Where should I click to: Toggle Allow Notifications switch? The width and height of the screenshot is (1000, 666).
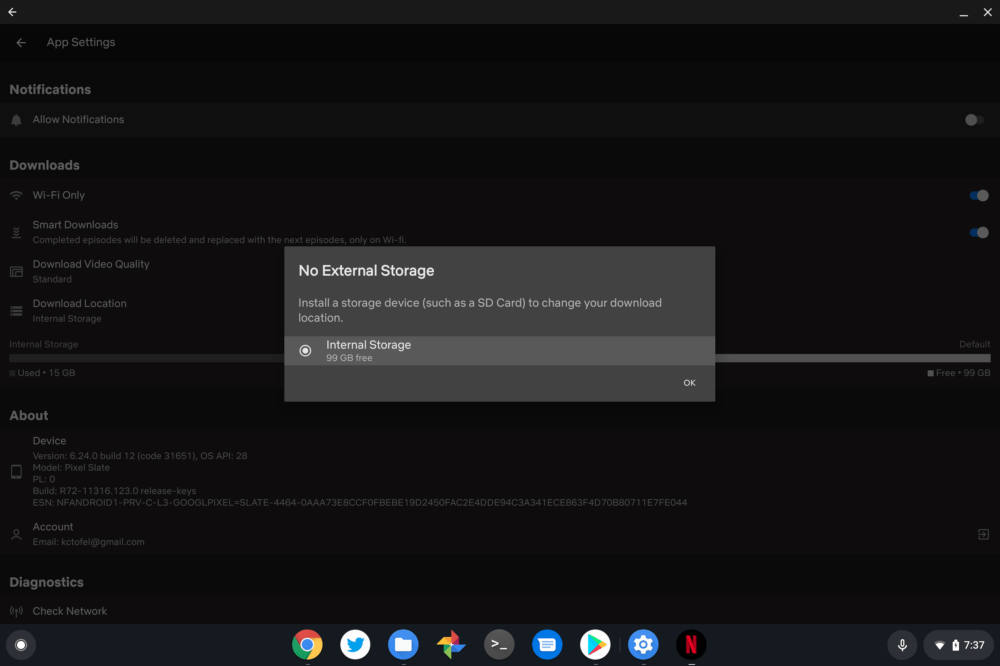point(974,120)
